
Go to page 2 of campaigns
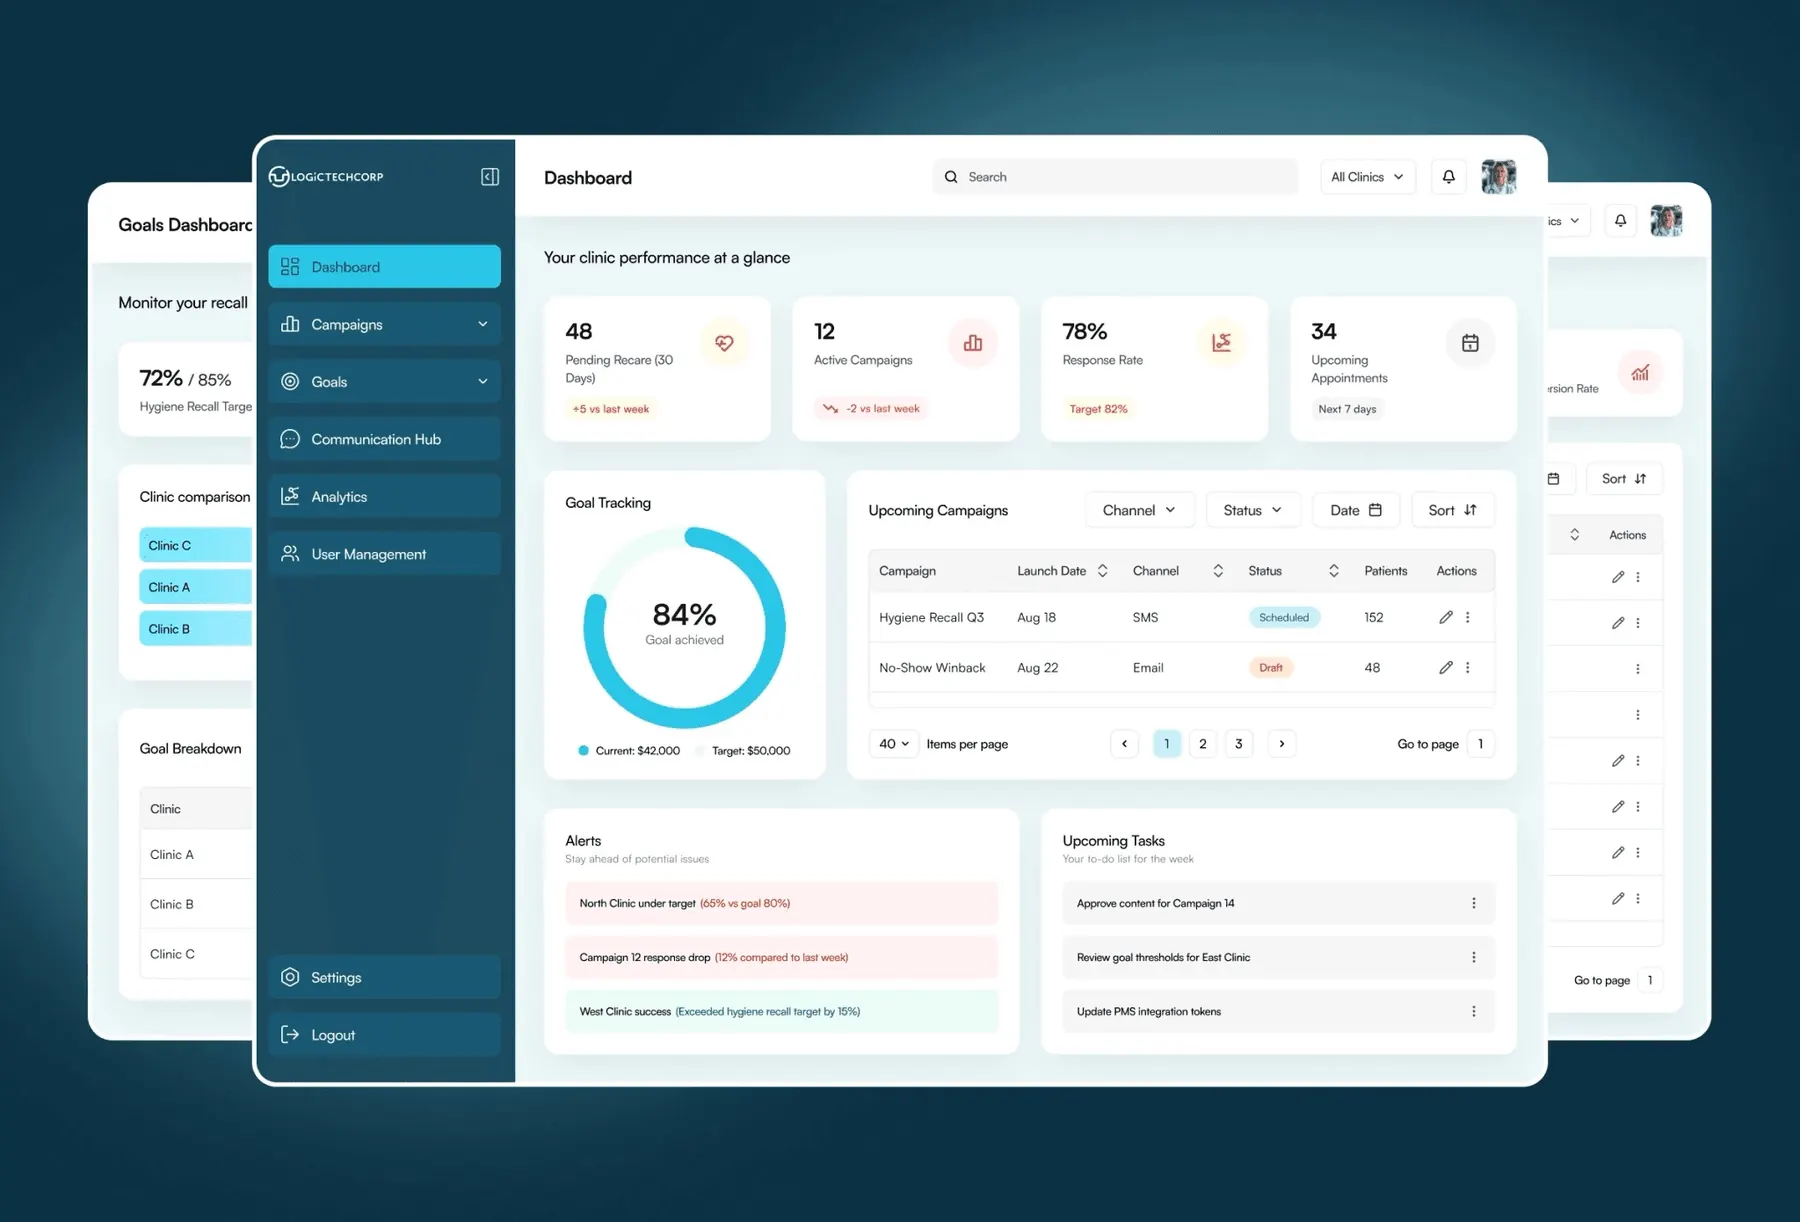tap(1203, 744)
